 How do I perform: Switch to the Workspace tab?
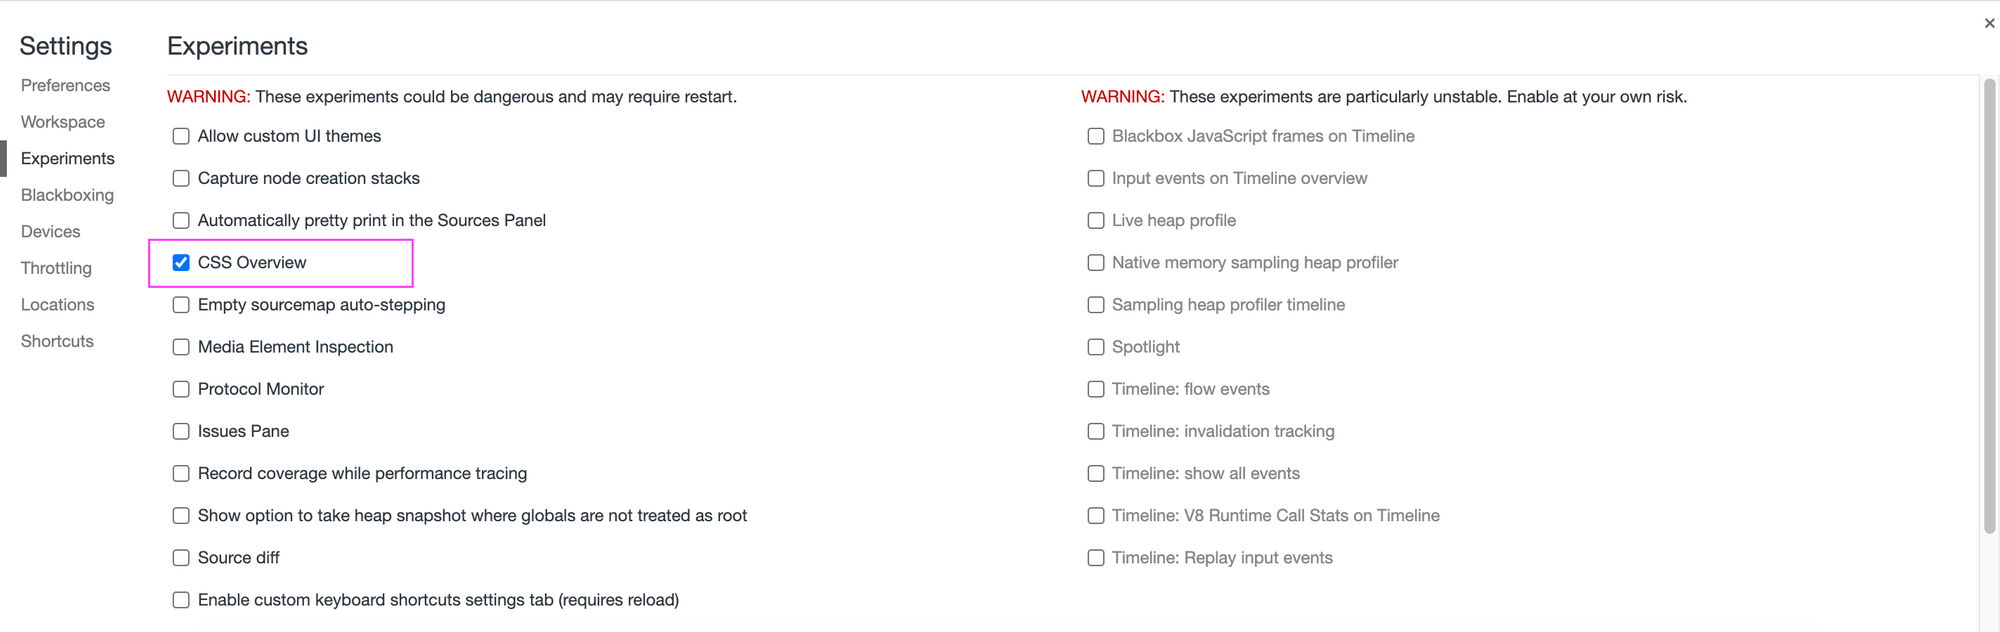(63, 122)
